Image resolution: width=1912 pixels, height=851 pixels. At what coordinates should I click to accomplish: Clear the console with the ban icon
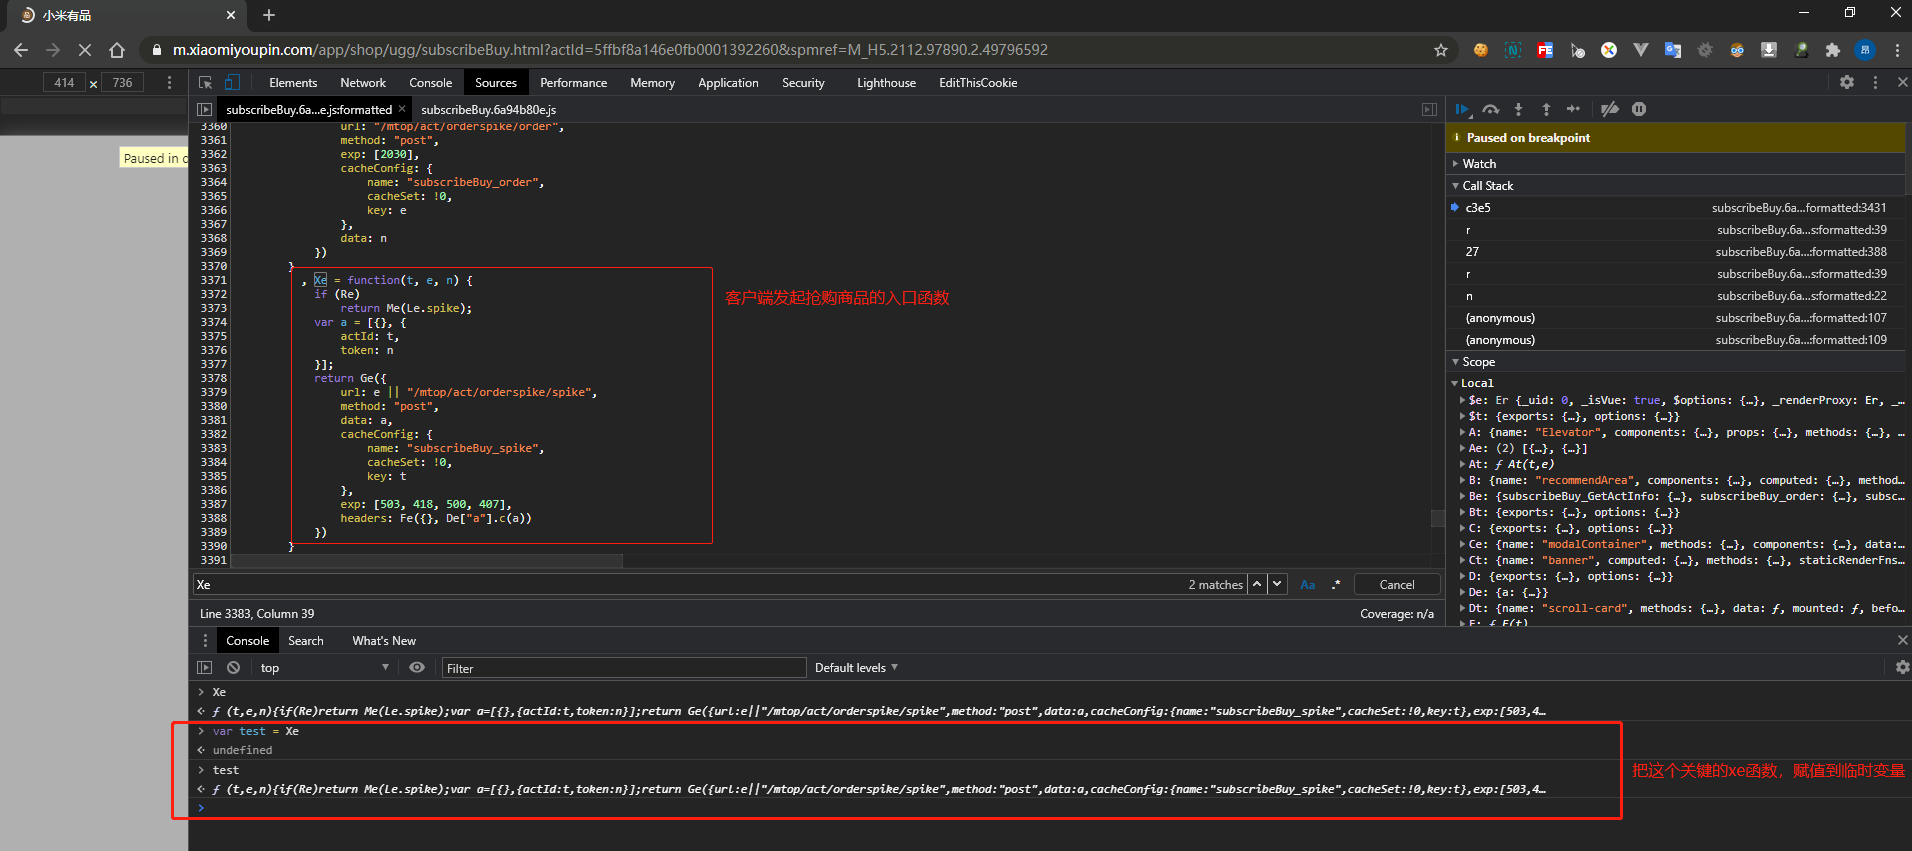pyautogui.click(x=233, y=667)
